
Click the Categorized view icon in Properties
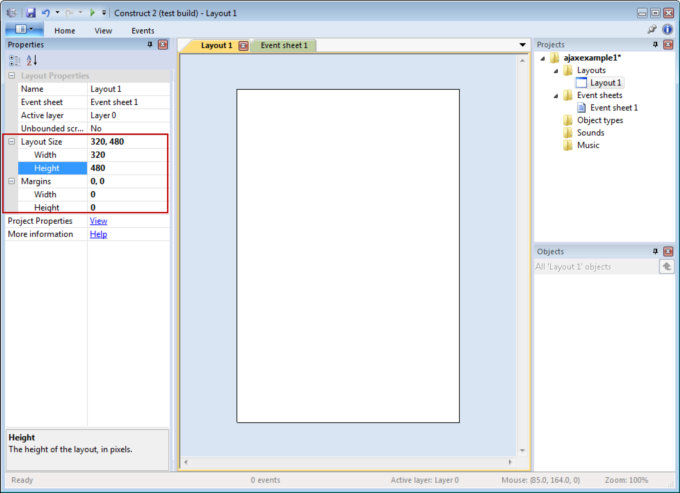point(14,60)
